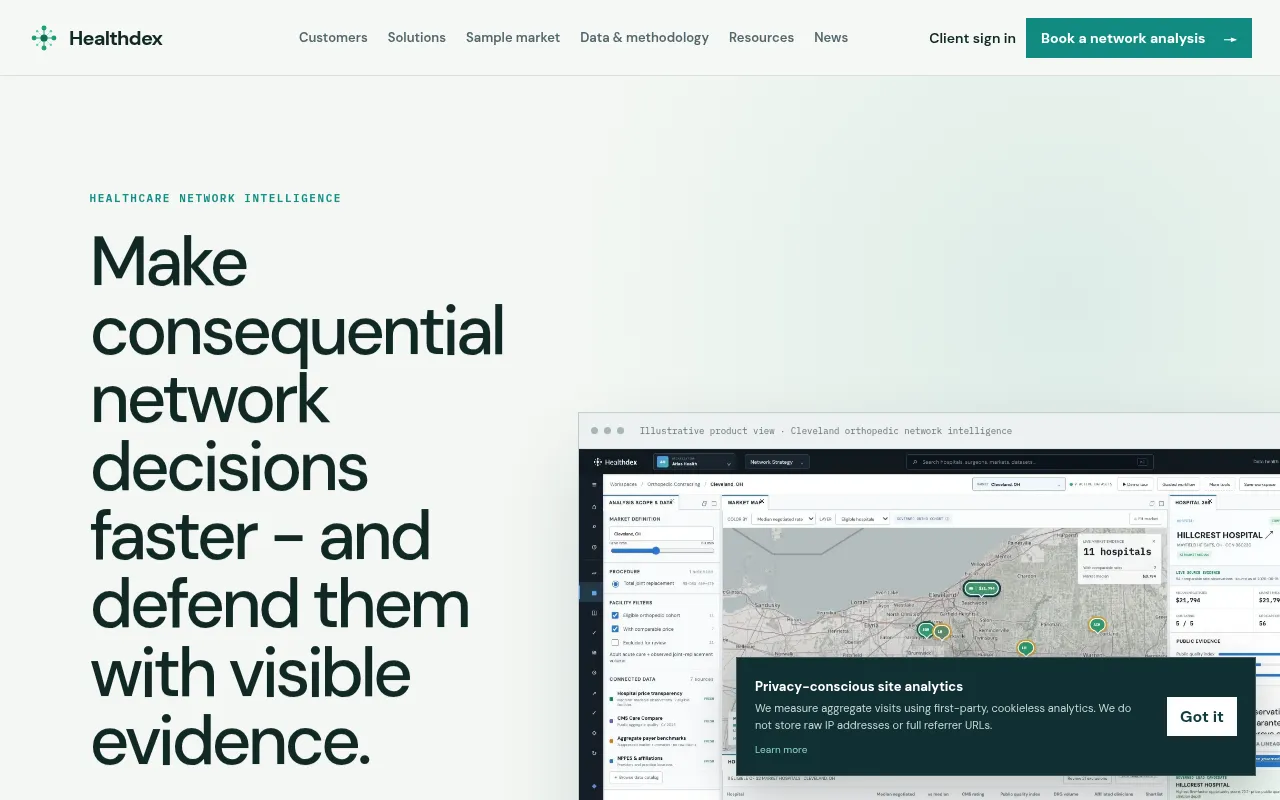Uncheck the With comparable price filter
Image resolution: width=1280 pixels, height=800 pixels.
615,629
